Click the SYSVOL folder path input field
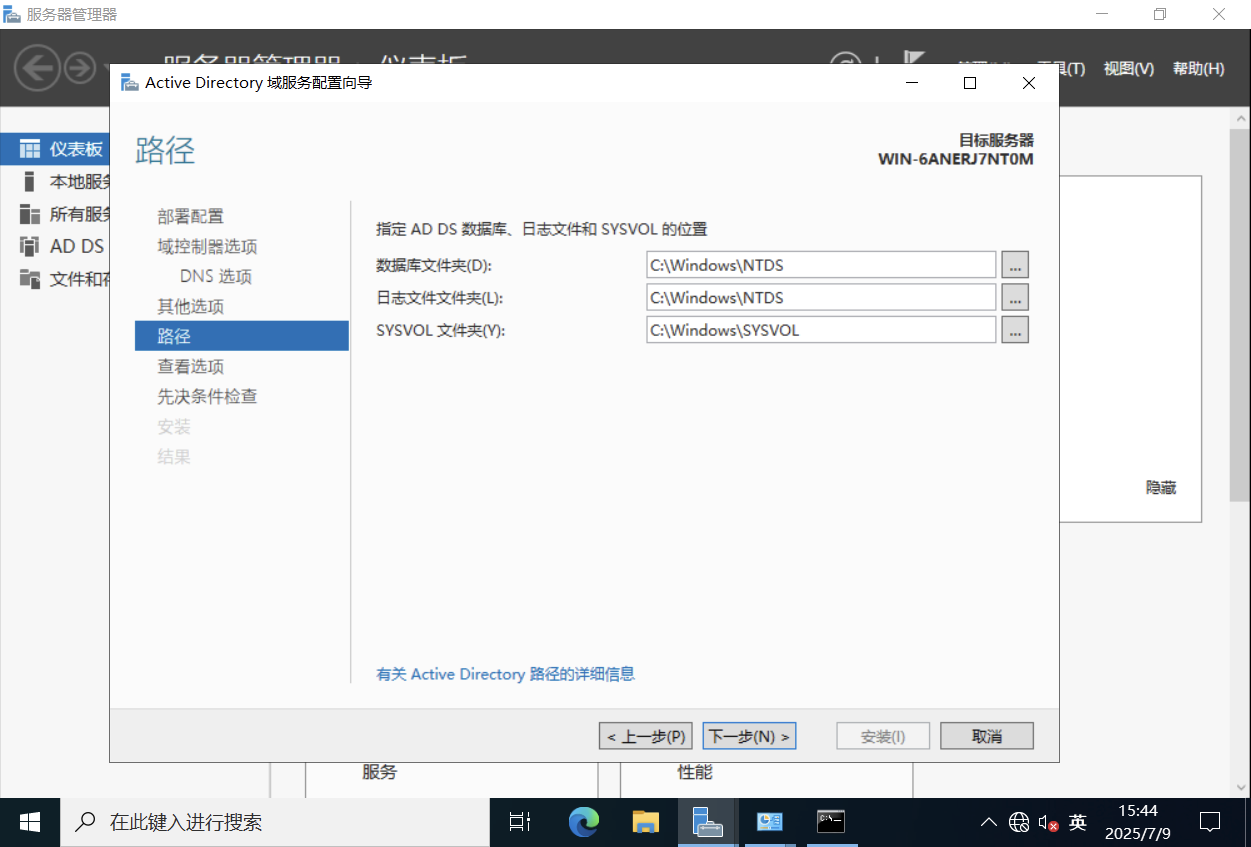Viewport: 1251px width, 847px height. [x=820, y=330]
